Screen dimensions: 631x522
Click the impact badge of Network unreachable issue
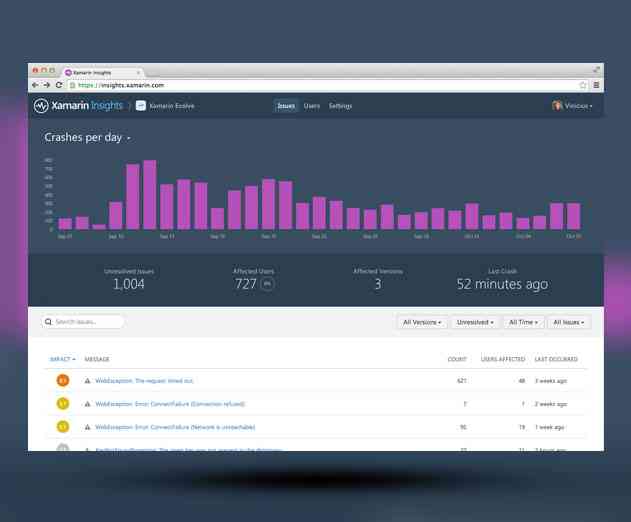click(x=63, y=427)
